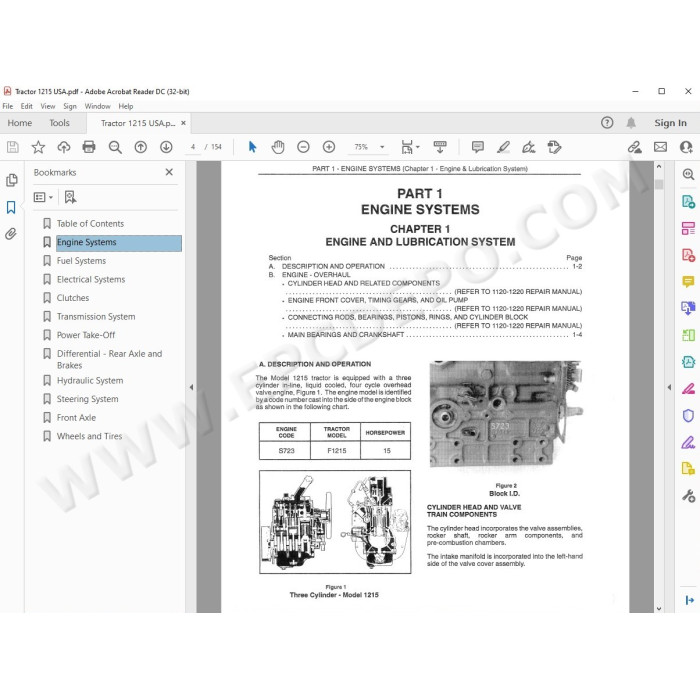Activate the Hand pan tool
700x700 pixels.
278,147
